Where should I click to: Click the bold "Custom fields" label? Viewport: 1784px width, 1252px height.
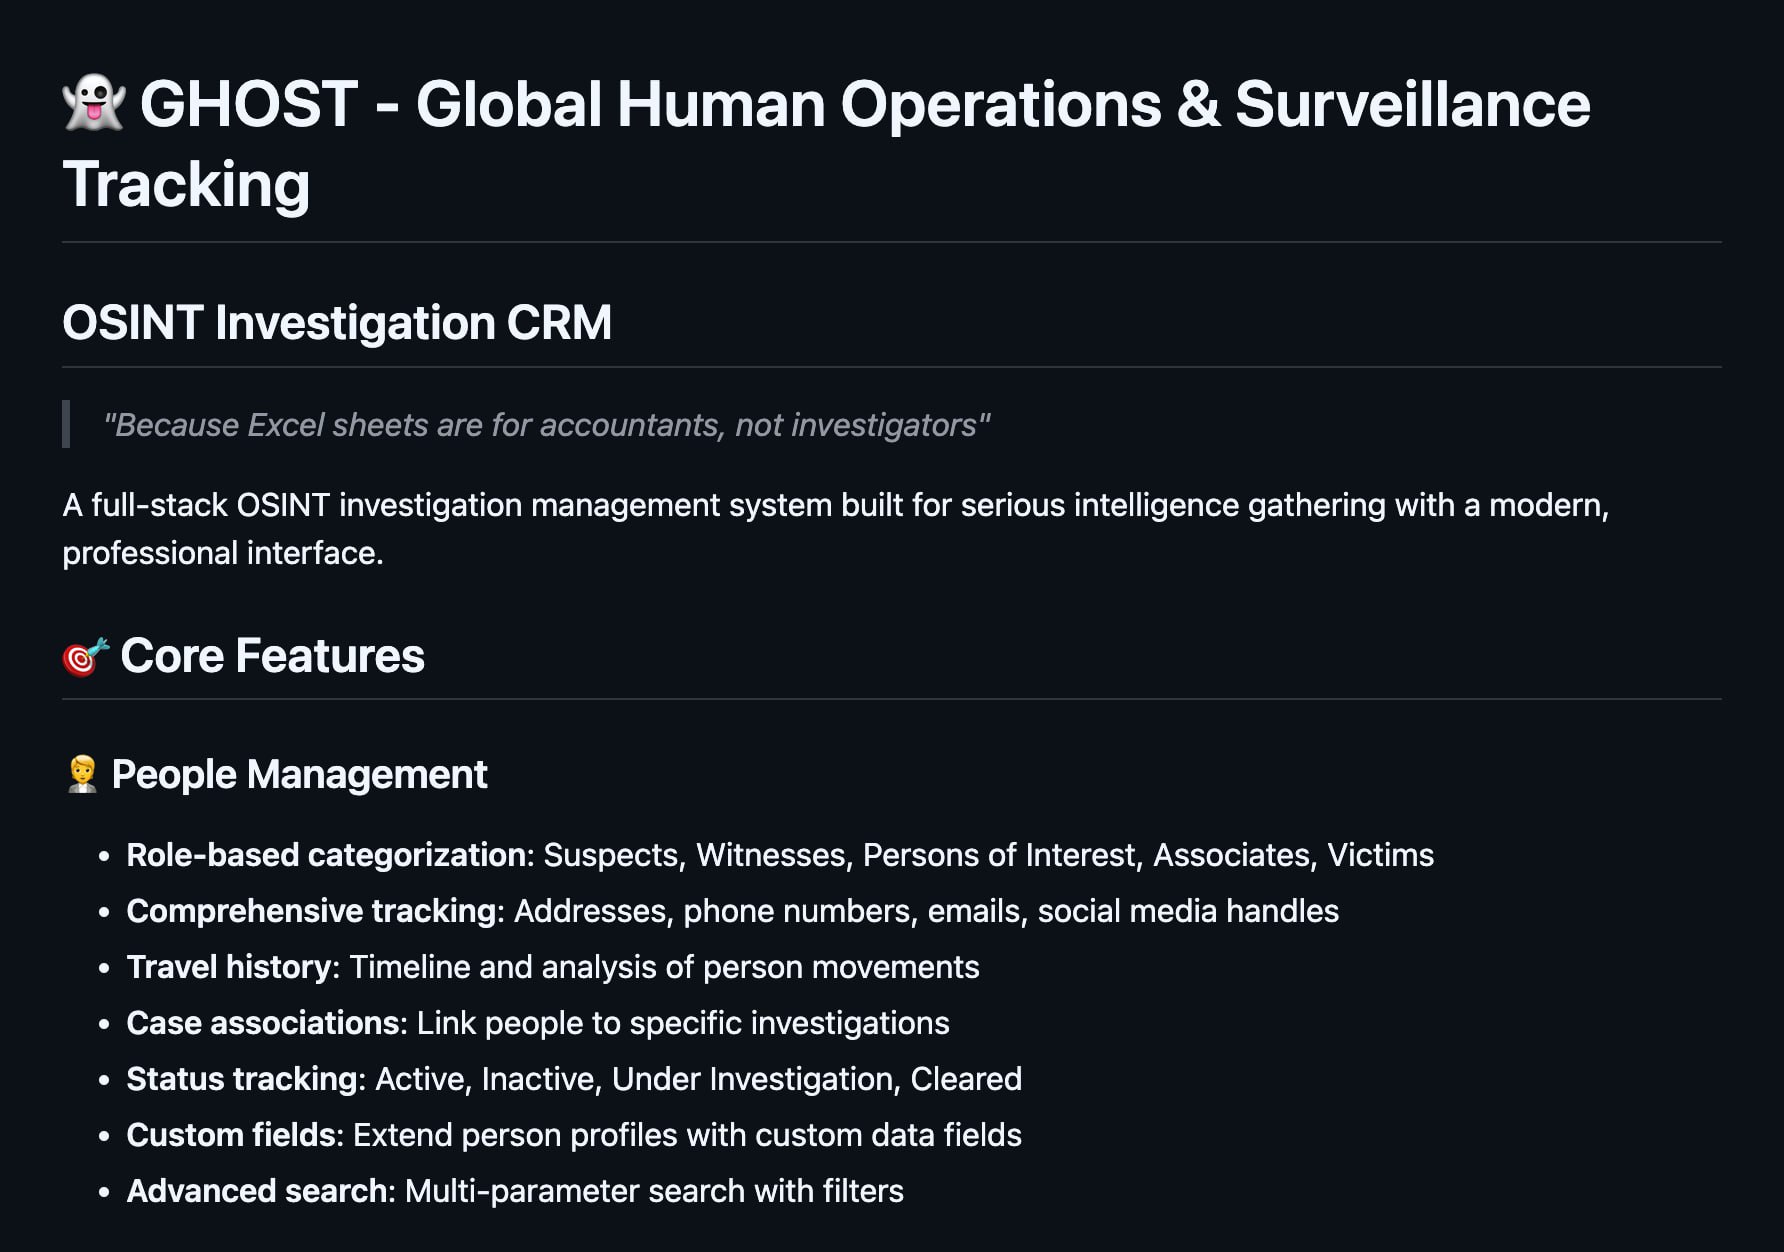tap(230, 1135)
